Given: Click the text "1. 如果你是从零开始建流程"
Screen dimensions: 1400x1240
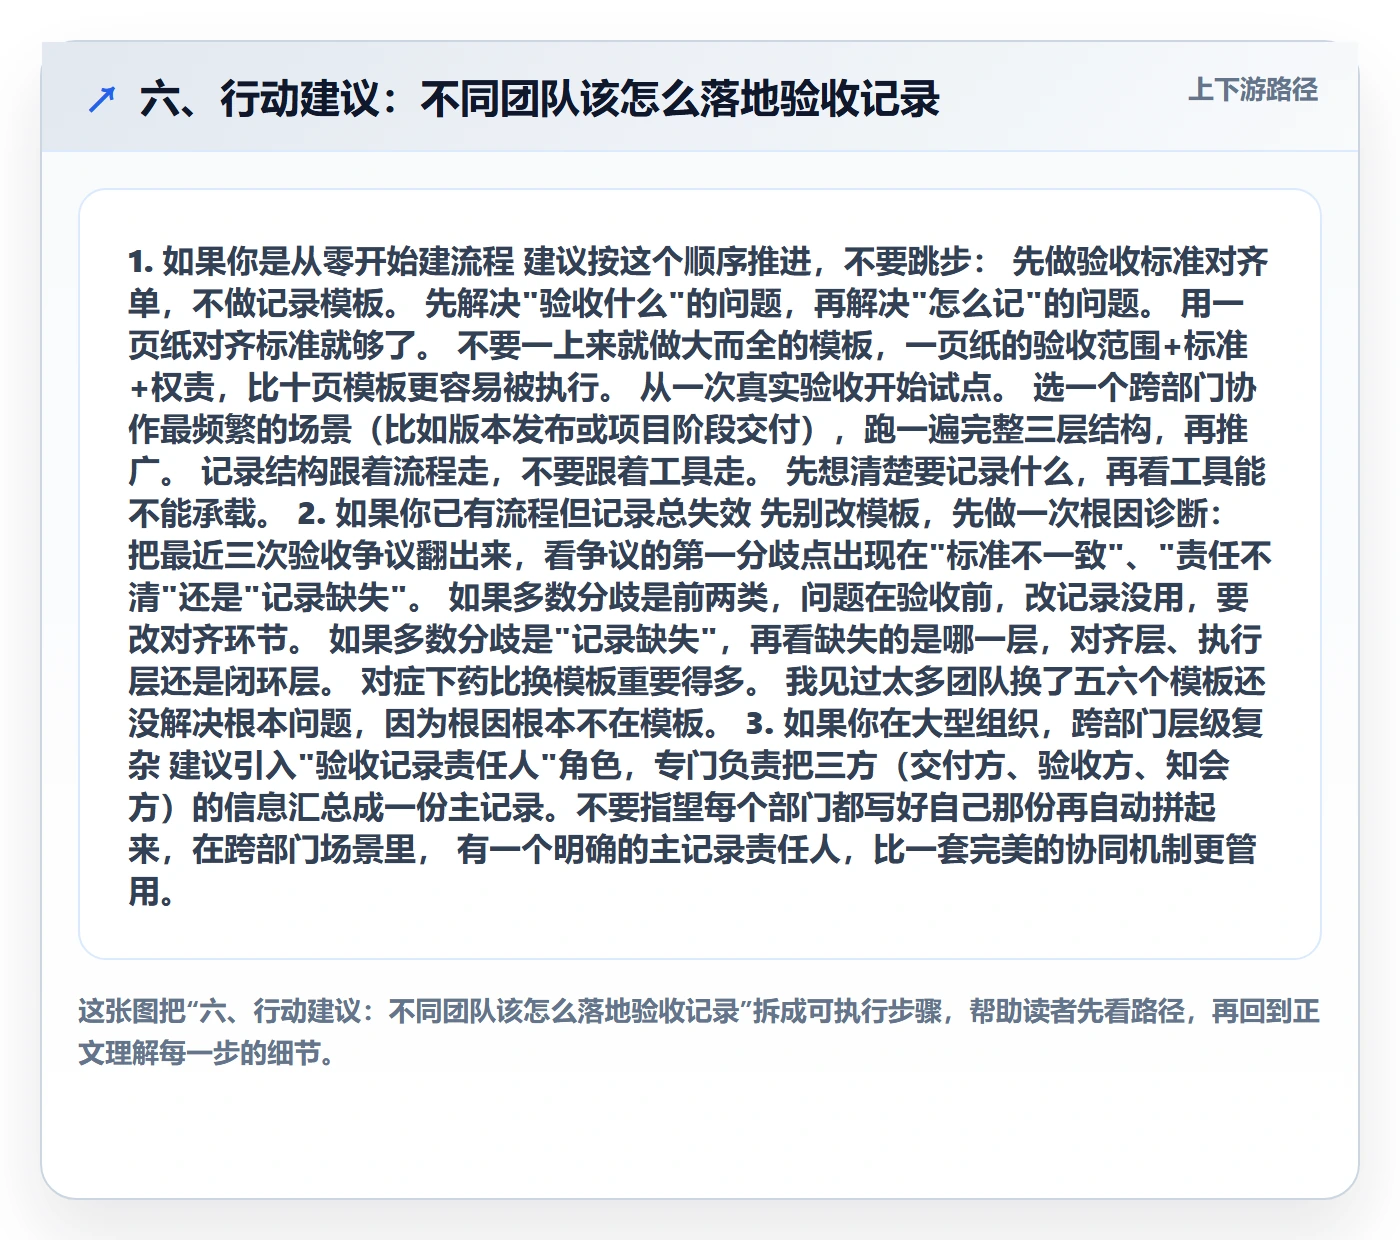Looking at the screenshot, I should (x=321, y=262).
